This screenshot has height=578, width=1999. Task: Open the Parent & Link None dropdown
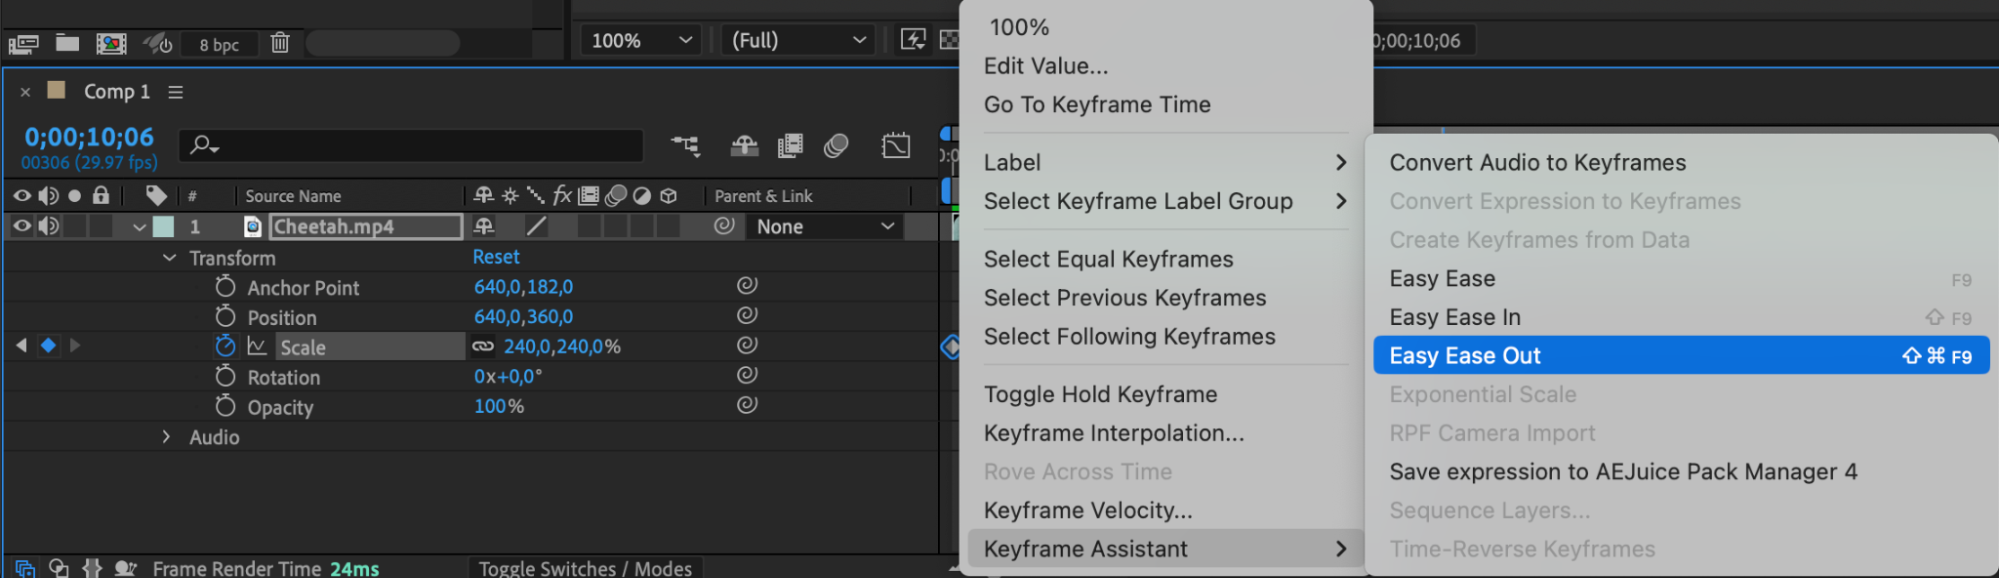point(824,227)
